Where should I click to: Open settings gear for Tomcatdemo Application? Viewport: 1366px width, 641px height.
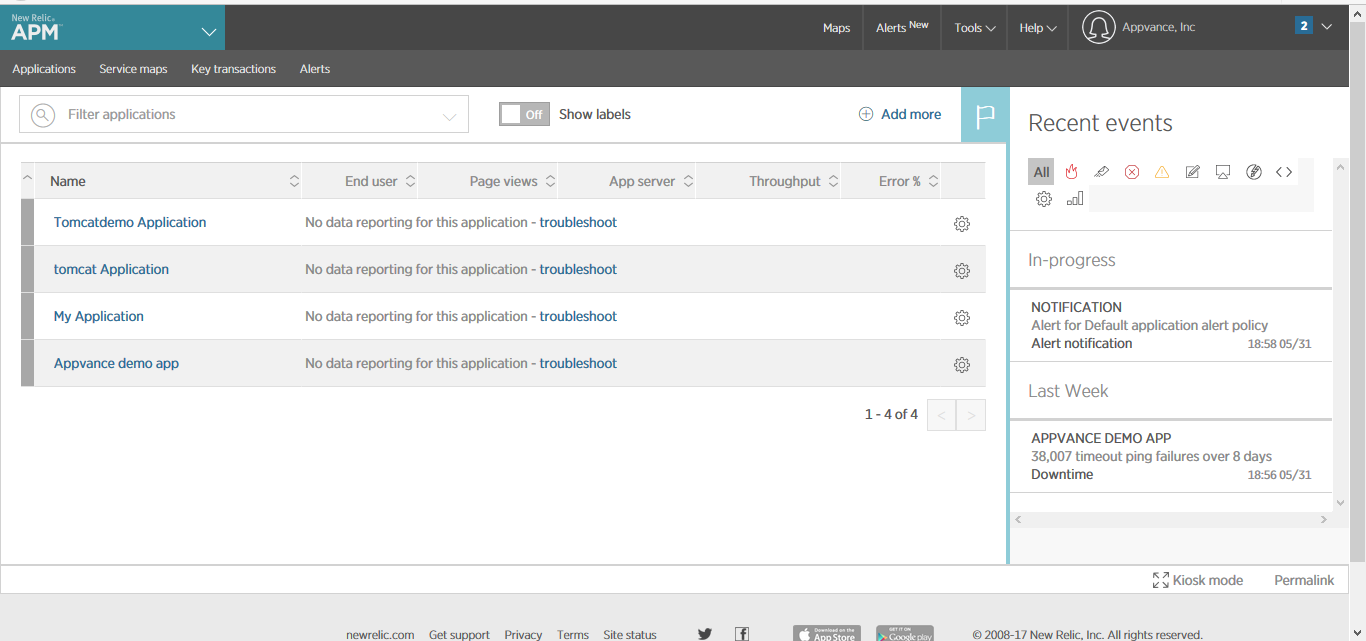tap(962, 224)
